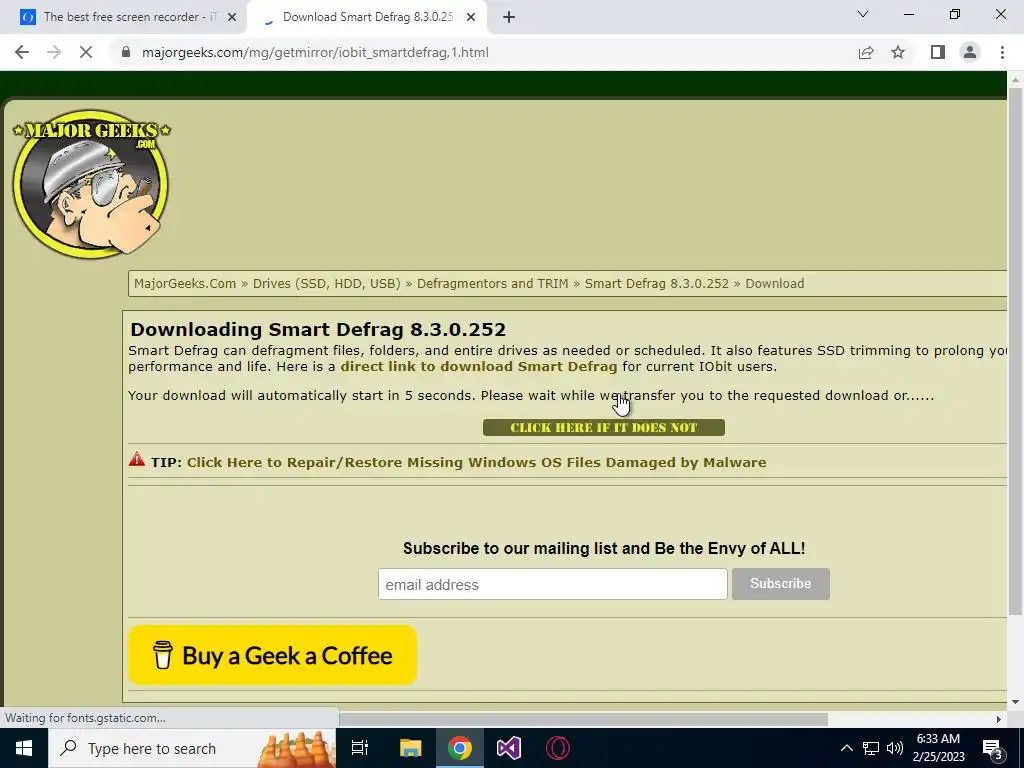Open File Explorer from taskbar
The image size is (1024, 768).
point(410,748)
